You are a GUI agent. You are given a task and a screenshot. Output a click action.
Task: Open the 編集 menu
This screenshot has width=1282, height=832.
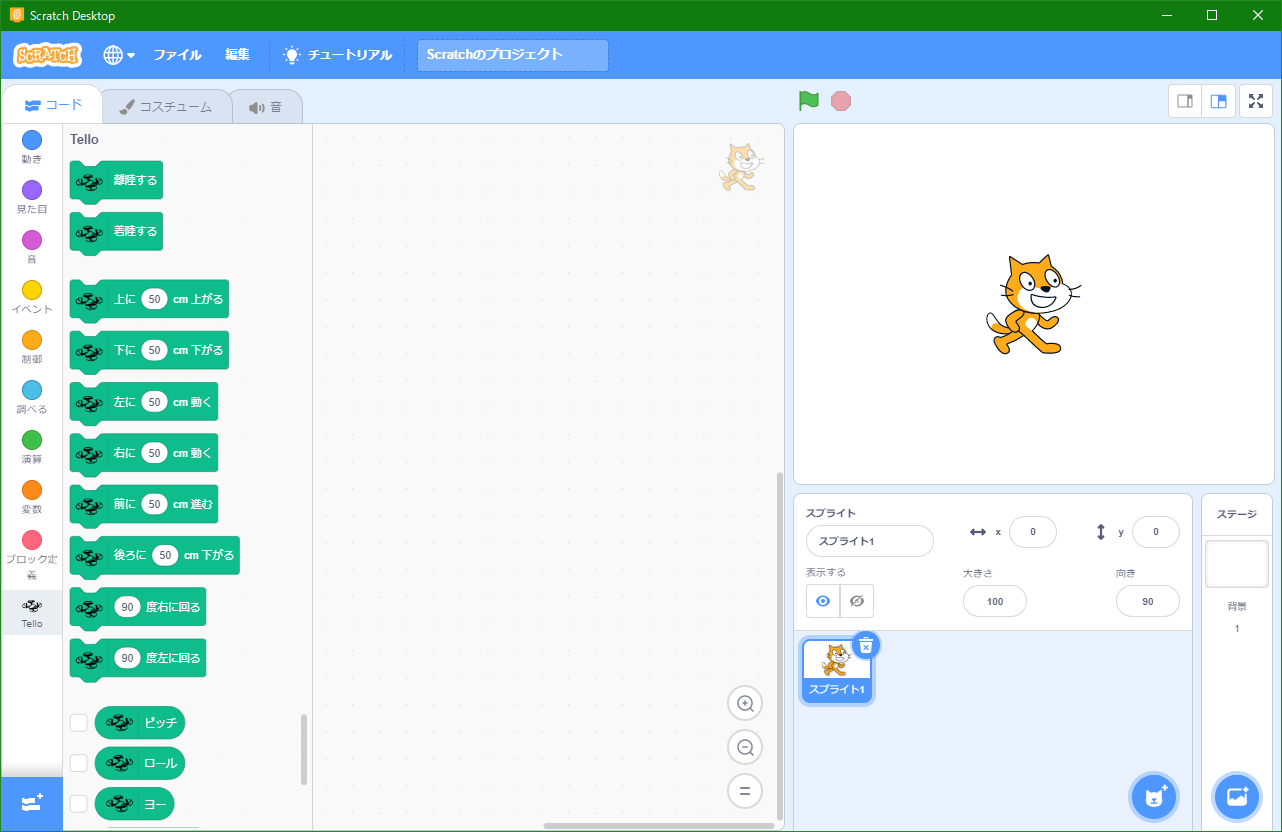tap(237, 55)
